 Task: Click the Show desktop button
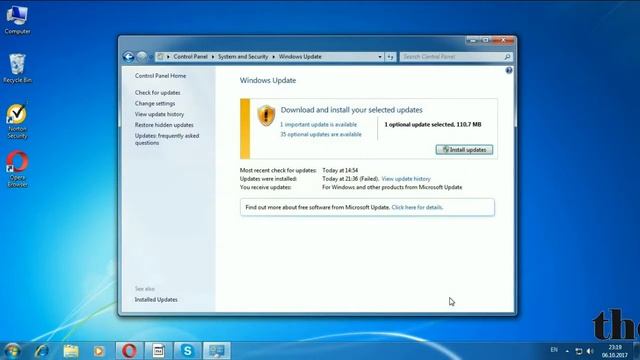tap(637, 351)
